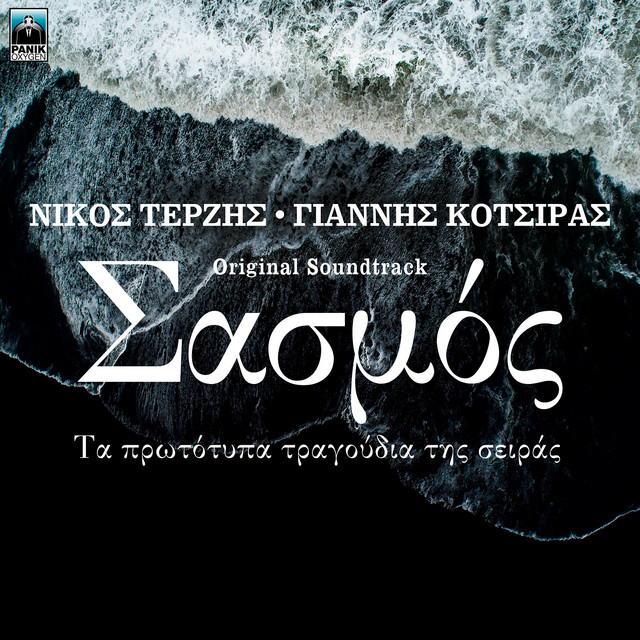The height and width of the screenshot is (640, 640).
Task: Click the artist name ΝΙΚΟΣ ΤΕΡΖΗΣ
Action: [148, 215]
